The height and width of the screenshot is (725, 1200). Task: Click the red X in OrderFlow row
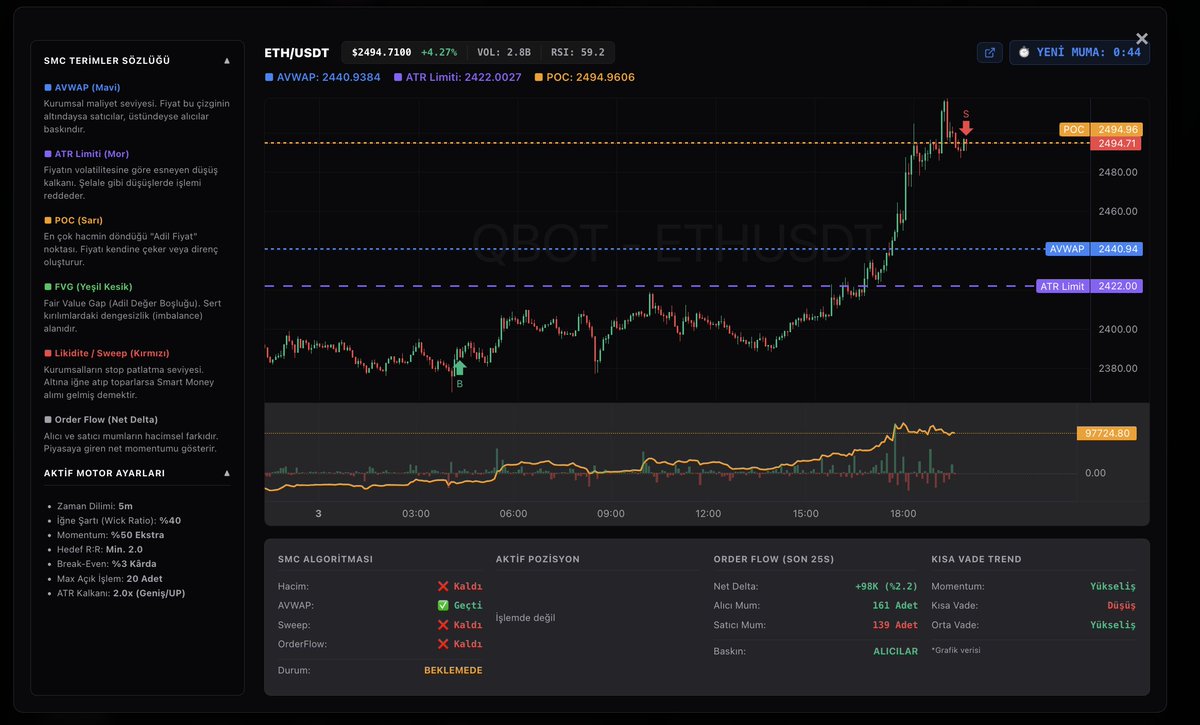point(443,644)
